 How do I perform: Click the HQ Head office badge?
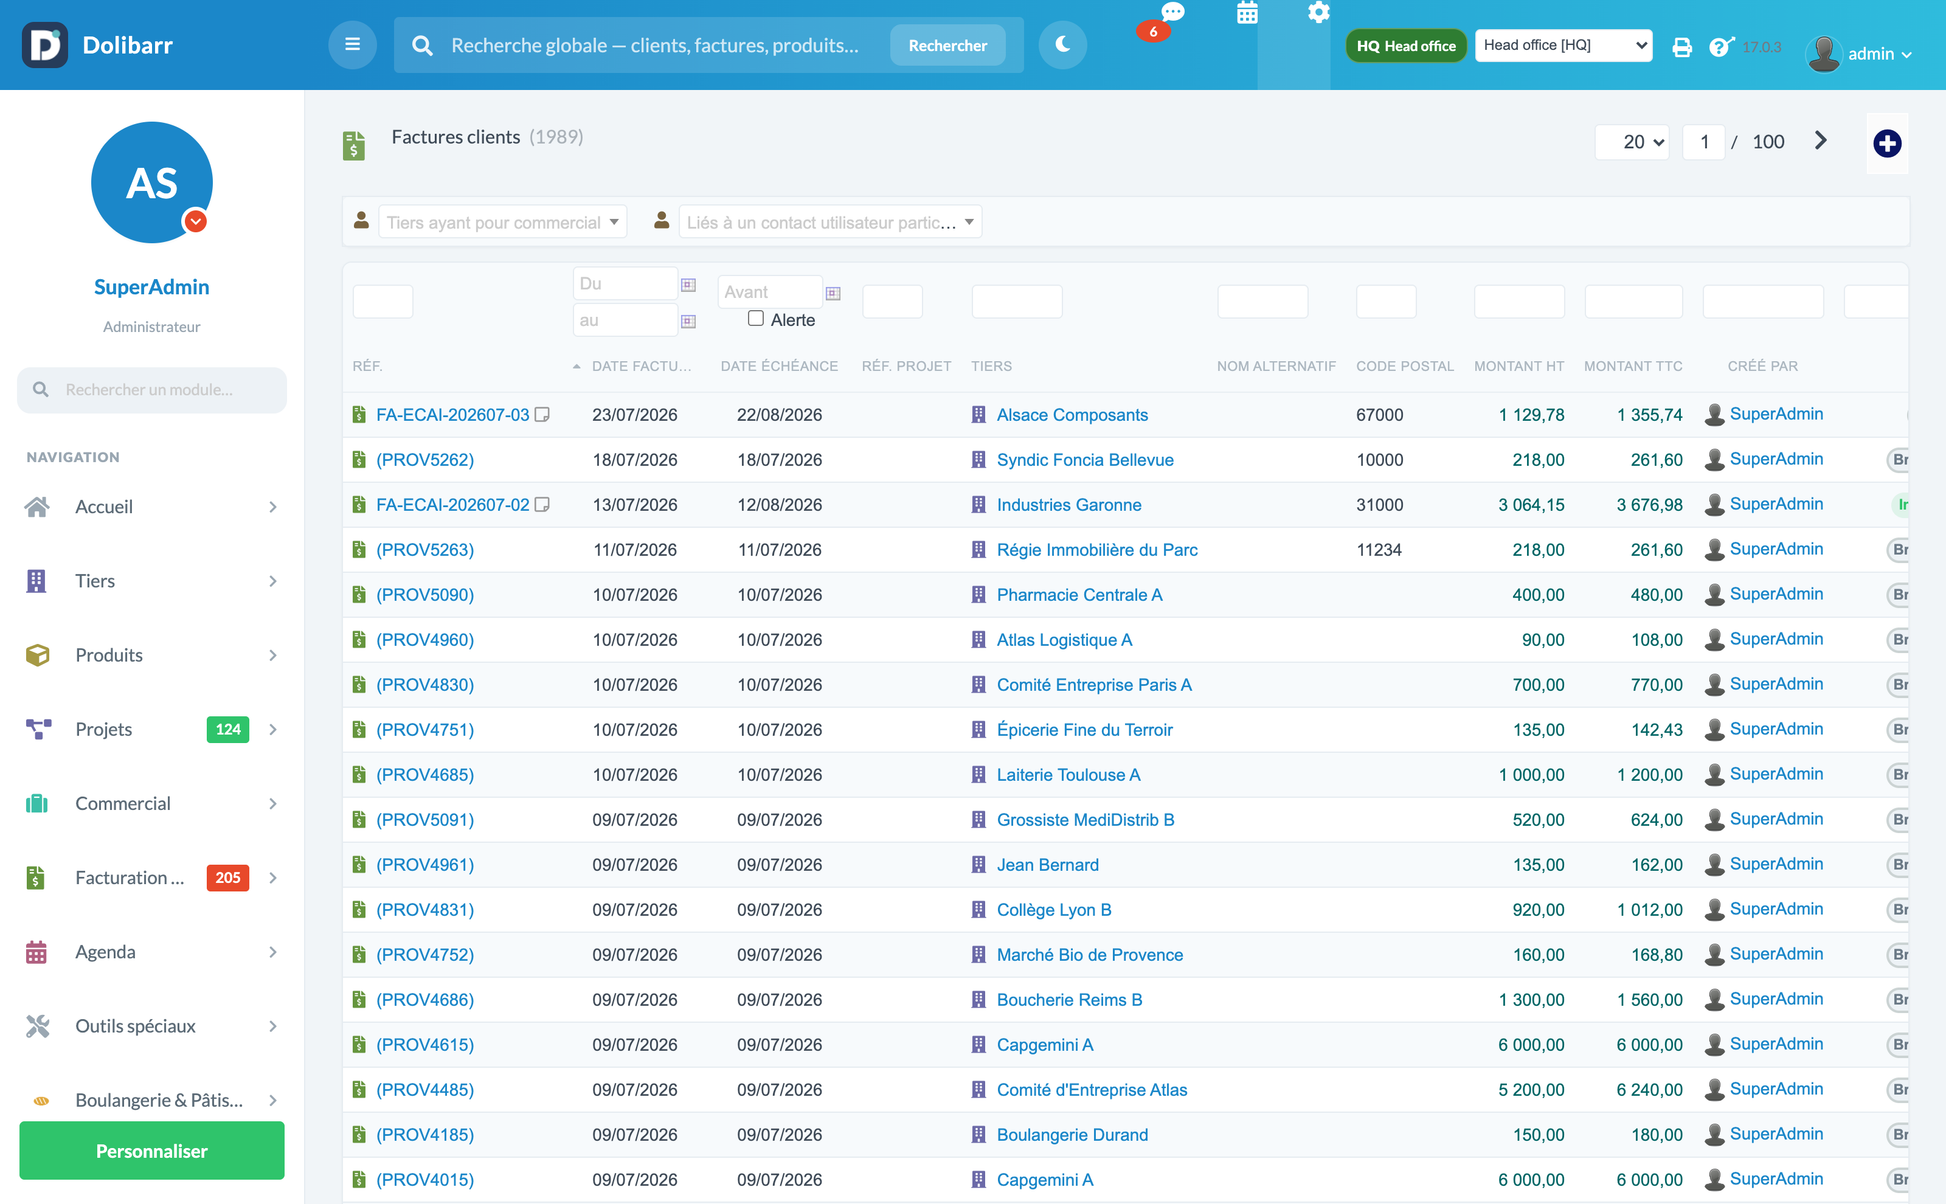[1406, 46]
